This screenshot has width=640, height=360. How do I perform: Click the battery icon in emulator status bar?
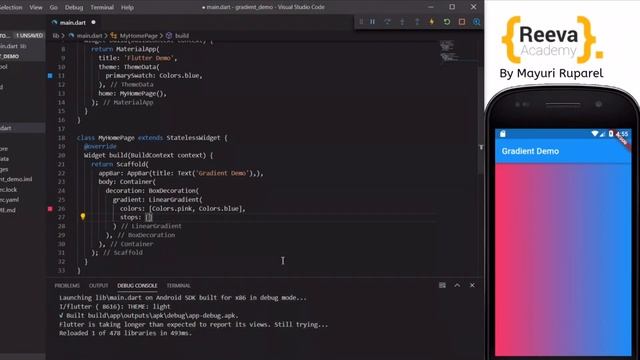pyautogui.click(x=611, y=133)
